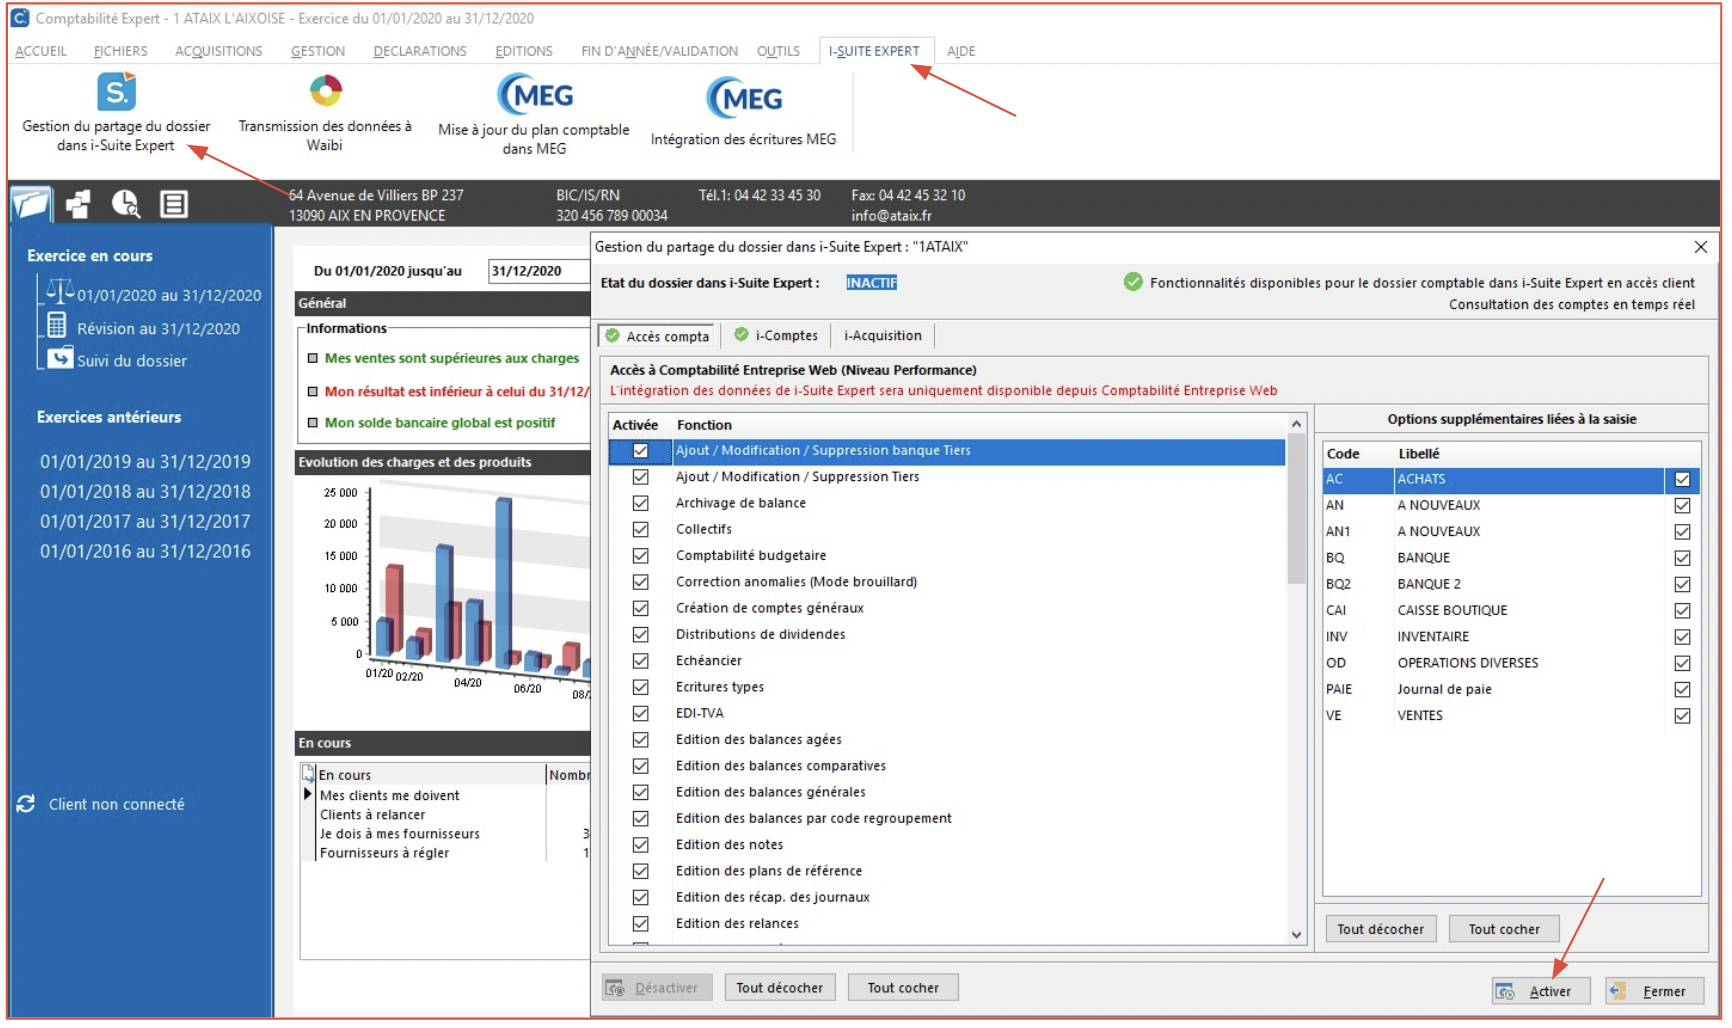Click Tout décocher under journal options
The width and height of the screenshot is (1732, 1028).
[x=1381, y=929]
